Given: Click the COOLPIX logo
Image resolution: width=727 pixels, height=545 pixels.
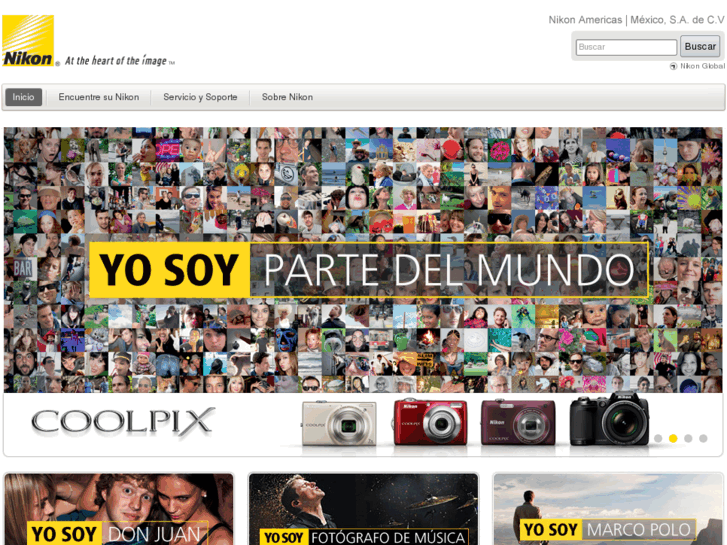Looking at the screenshot, I should 123,422.
